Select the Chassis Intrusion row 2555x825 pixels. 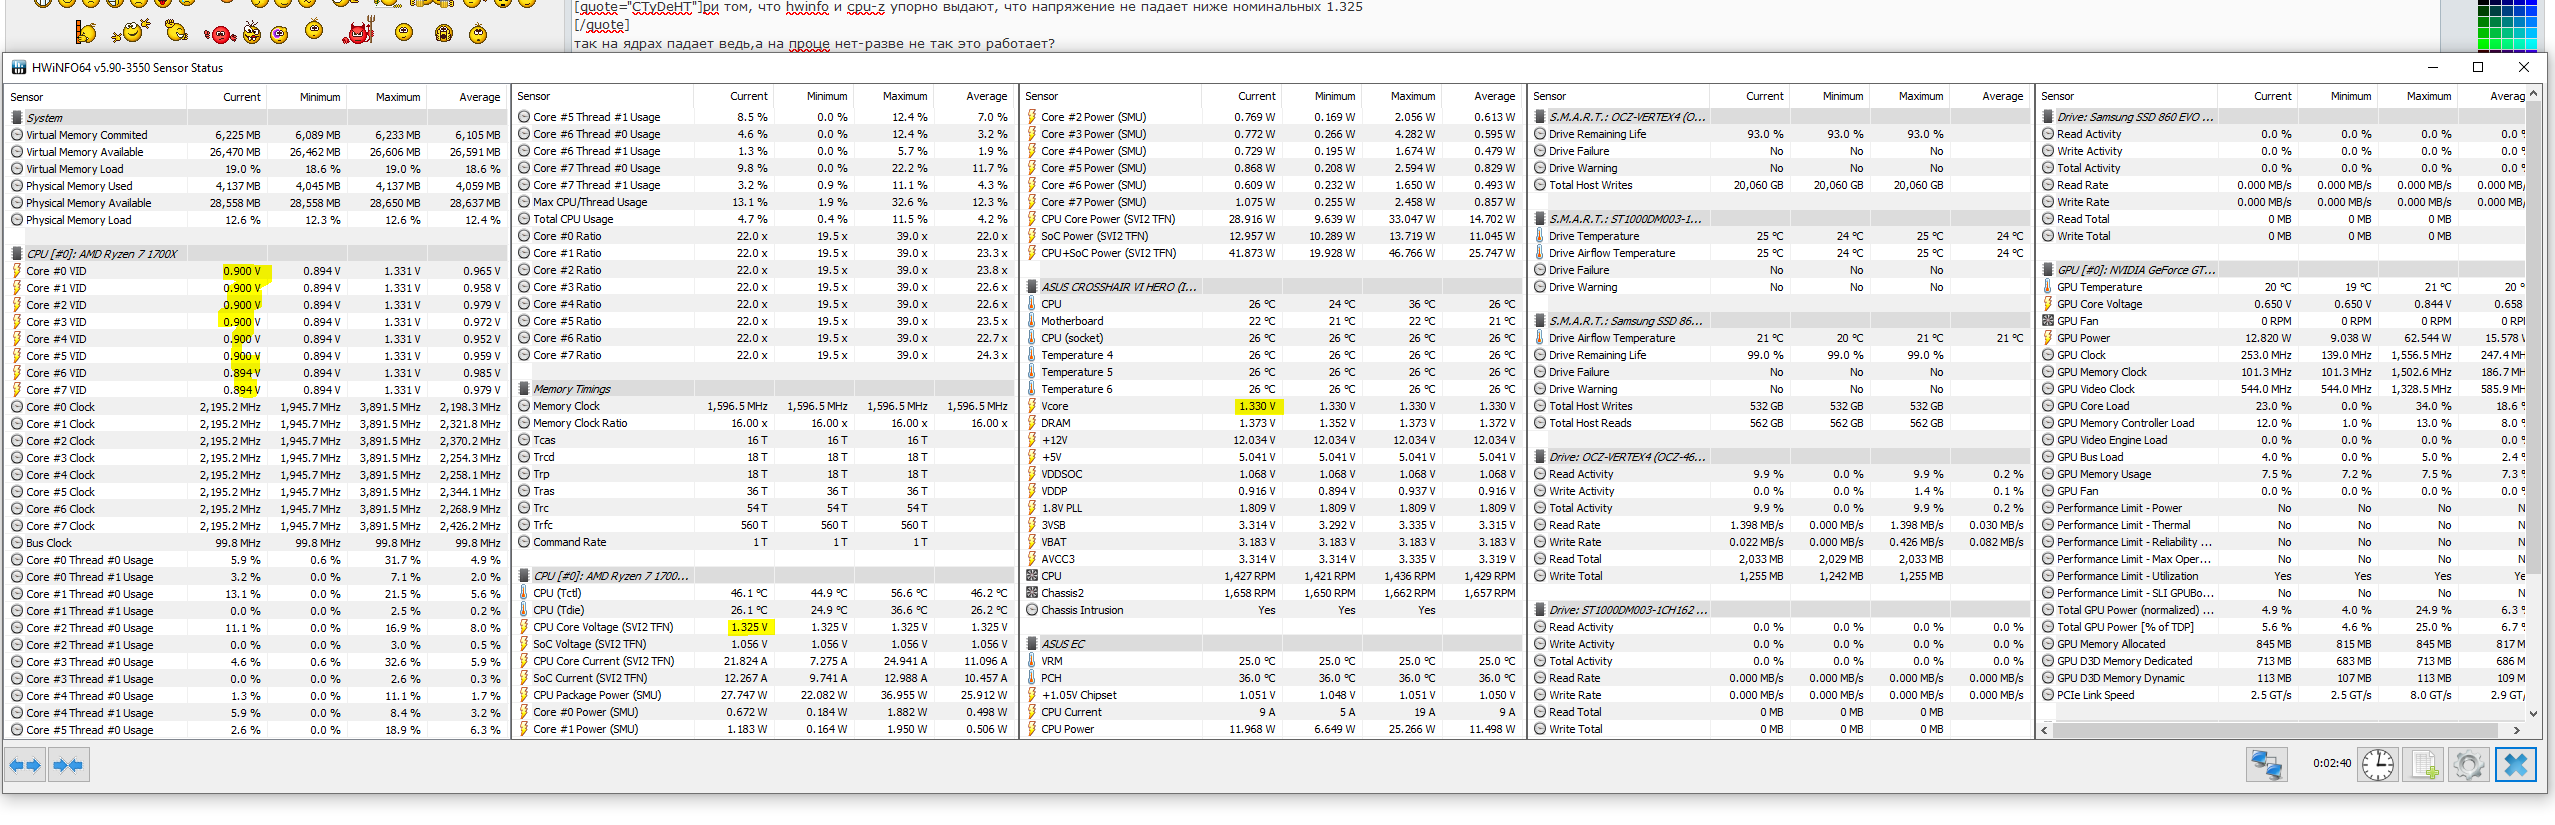click(1272, 610)
